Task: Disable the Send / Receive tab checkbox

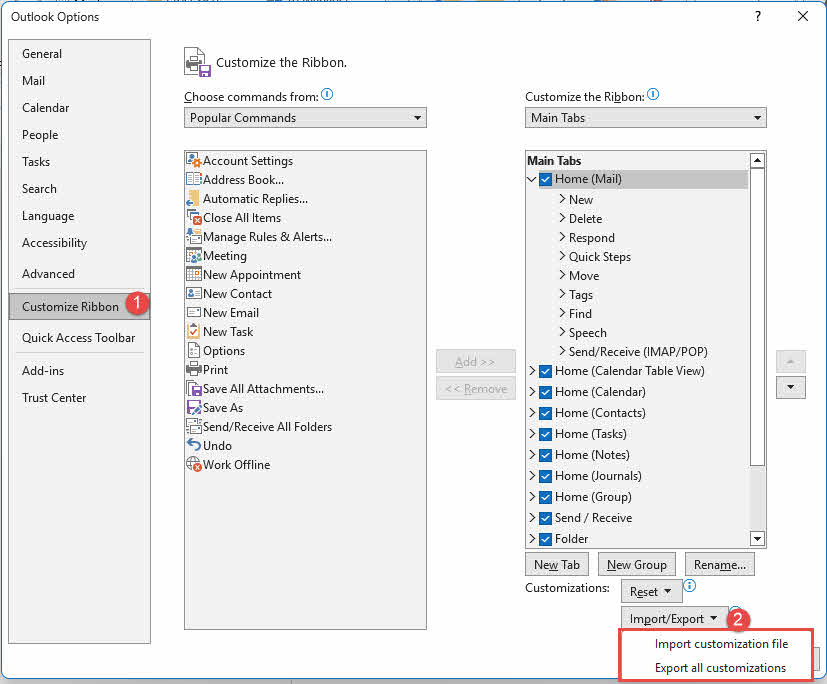Action: point(543,518)
